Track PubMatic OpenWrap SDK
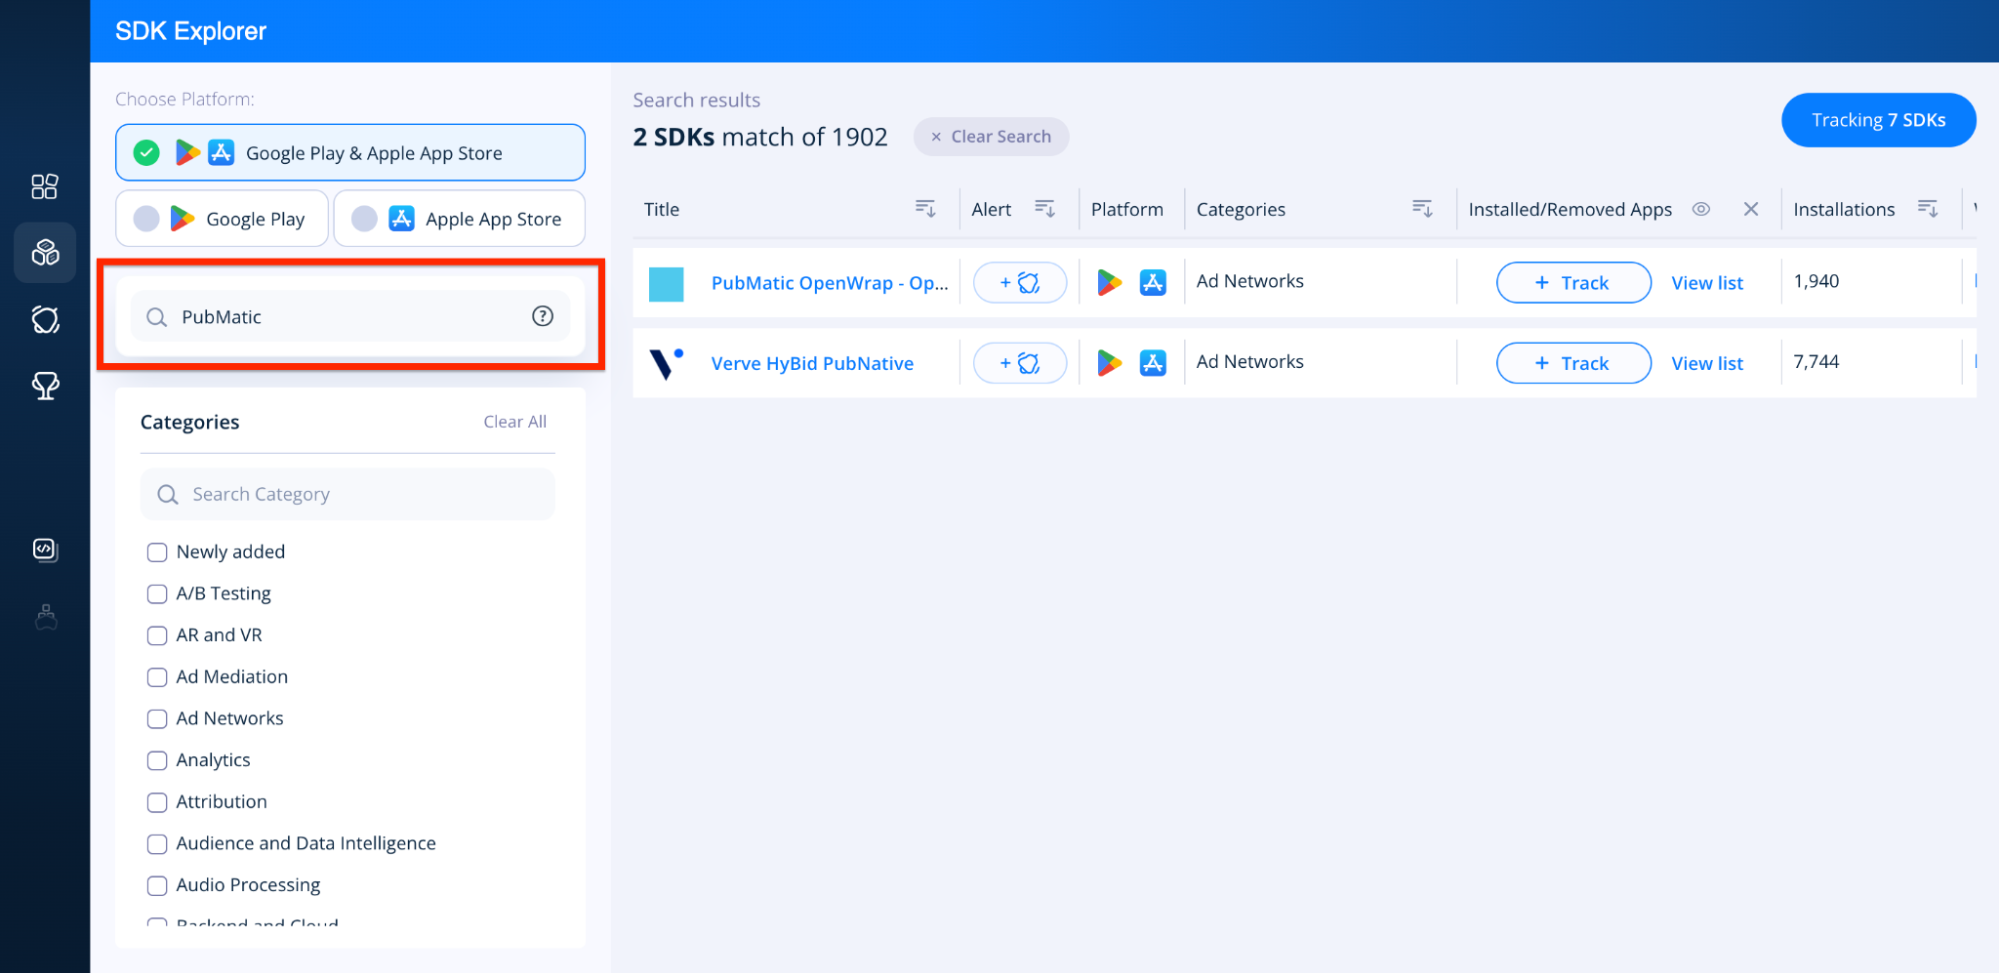1999x974 pixels. click(1573, 283)
